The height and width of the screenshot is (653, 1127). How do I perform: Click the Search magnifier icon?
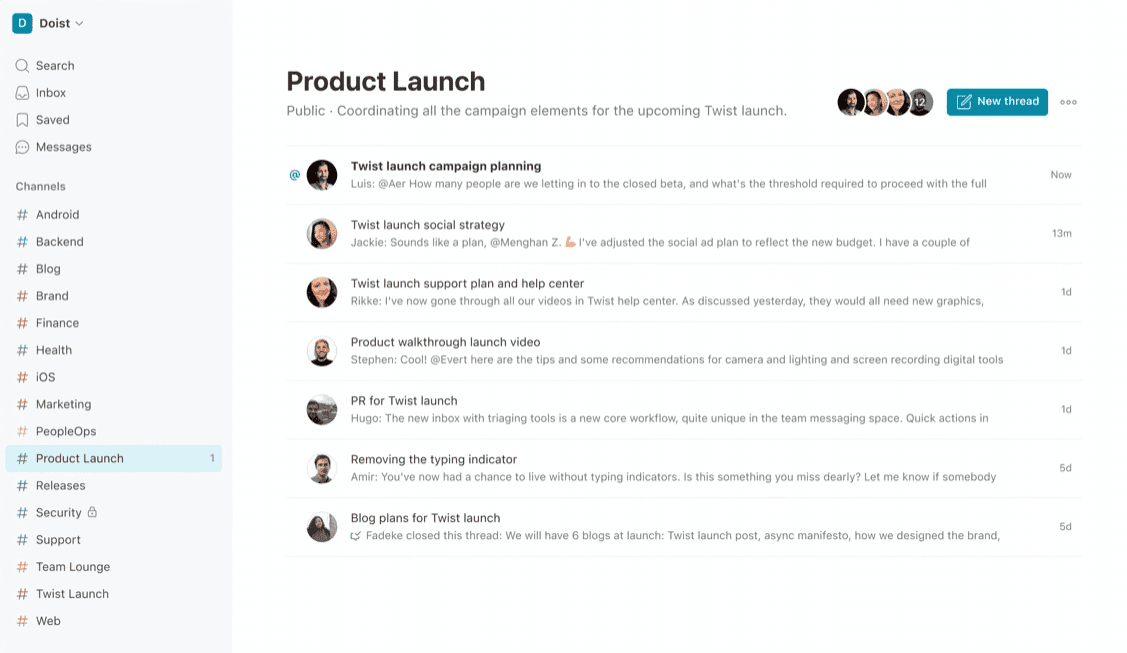point(22,65)
